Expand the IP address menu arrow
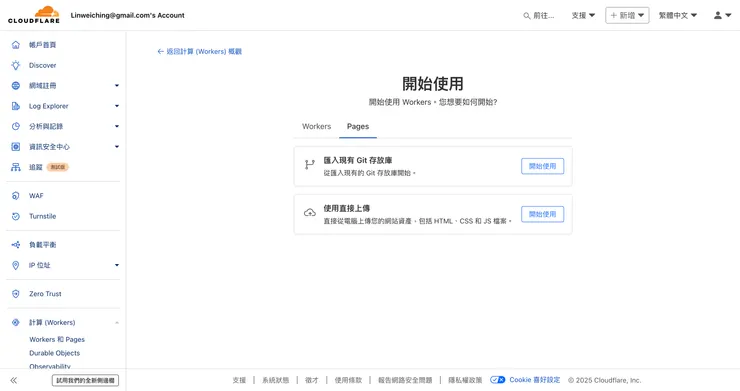740x391 pixels. click(117, 265)
